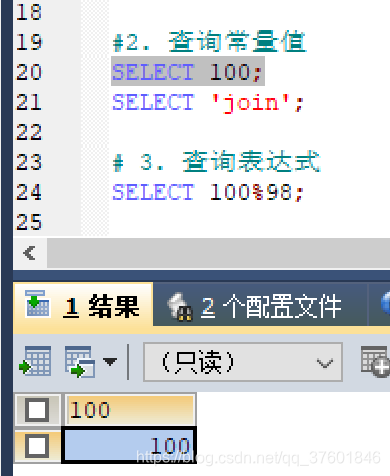Click the profiles tab icon
Screen dimensions: 390x476
click(180, 307)
